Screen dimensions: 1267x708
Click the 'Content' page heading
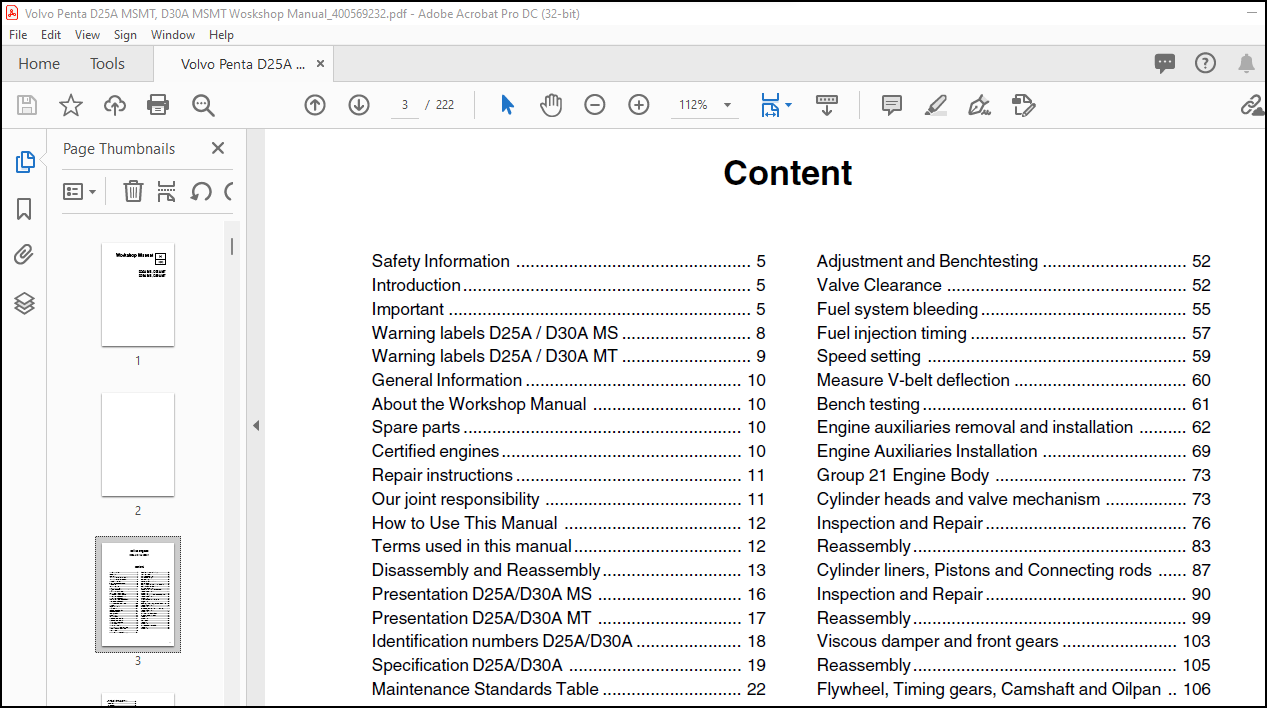[788, 173]
